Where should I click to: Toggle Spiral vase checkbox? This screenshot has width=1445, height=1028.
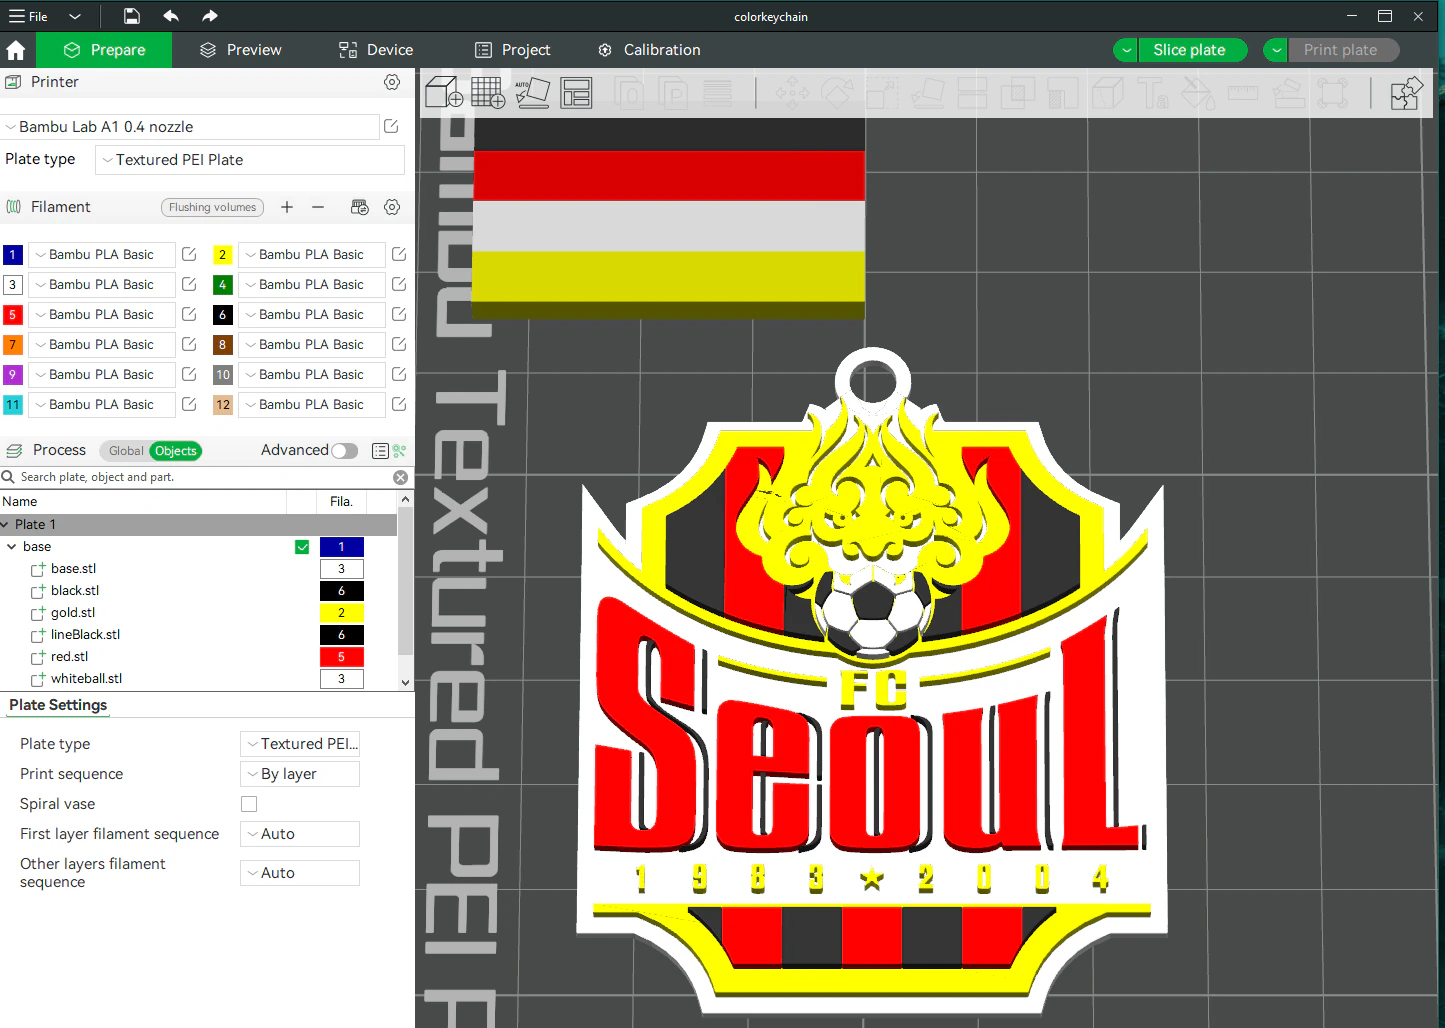click(249, 804)
